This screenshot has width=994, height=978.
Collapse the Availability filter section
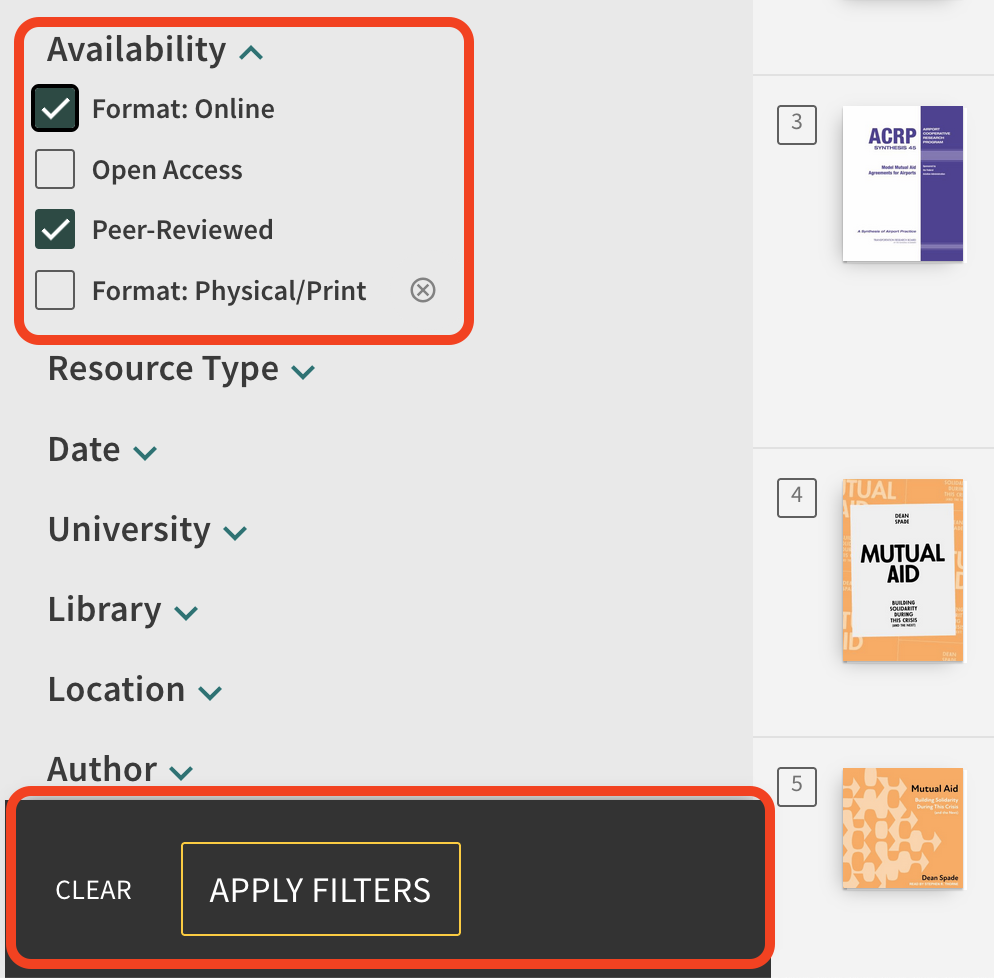click(x=252, y=51)
